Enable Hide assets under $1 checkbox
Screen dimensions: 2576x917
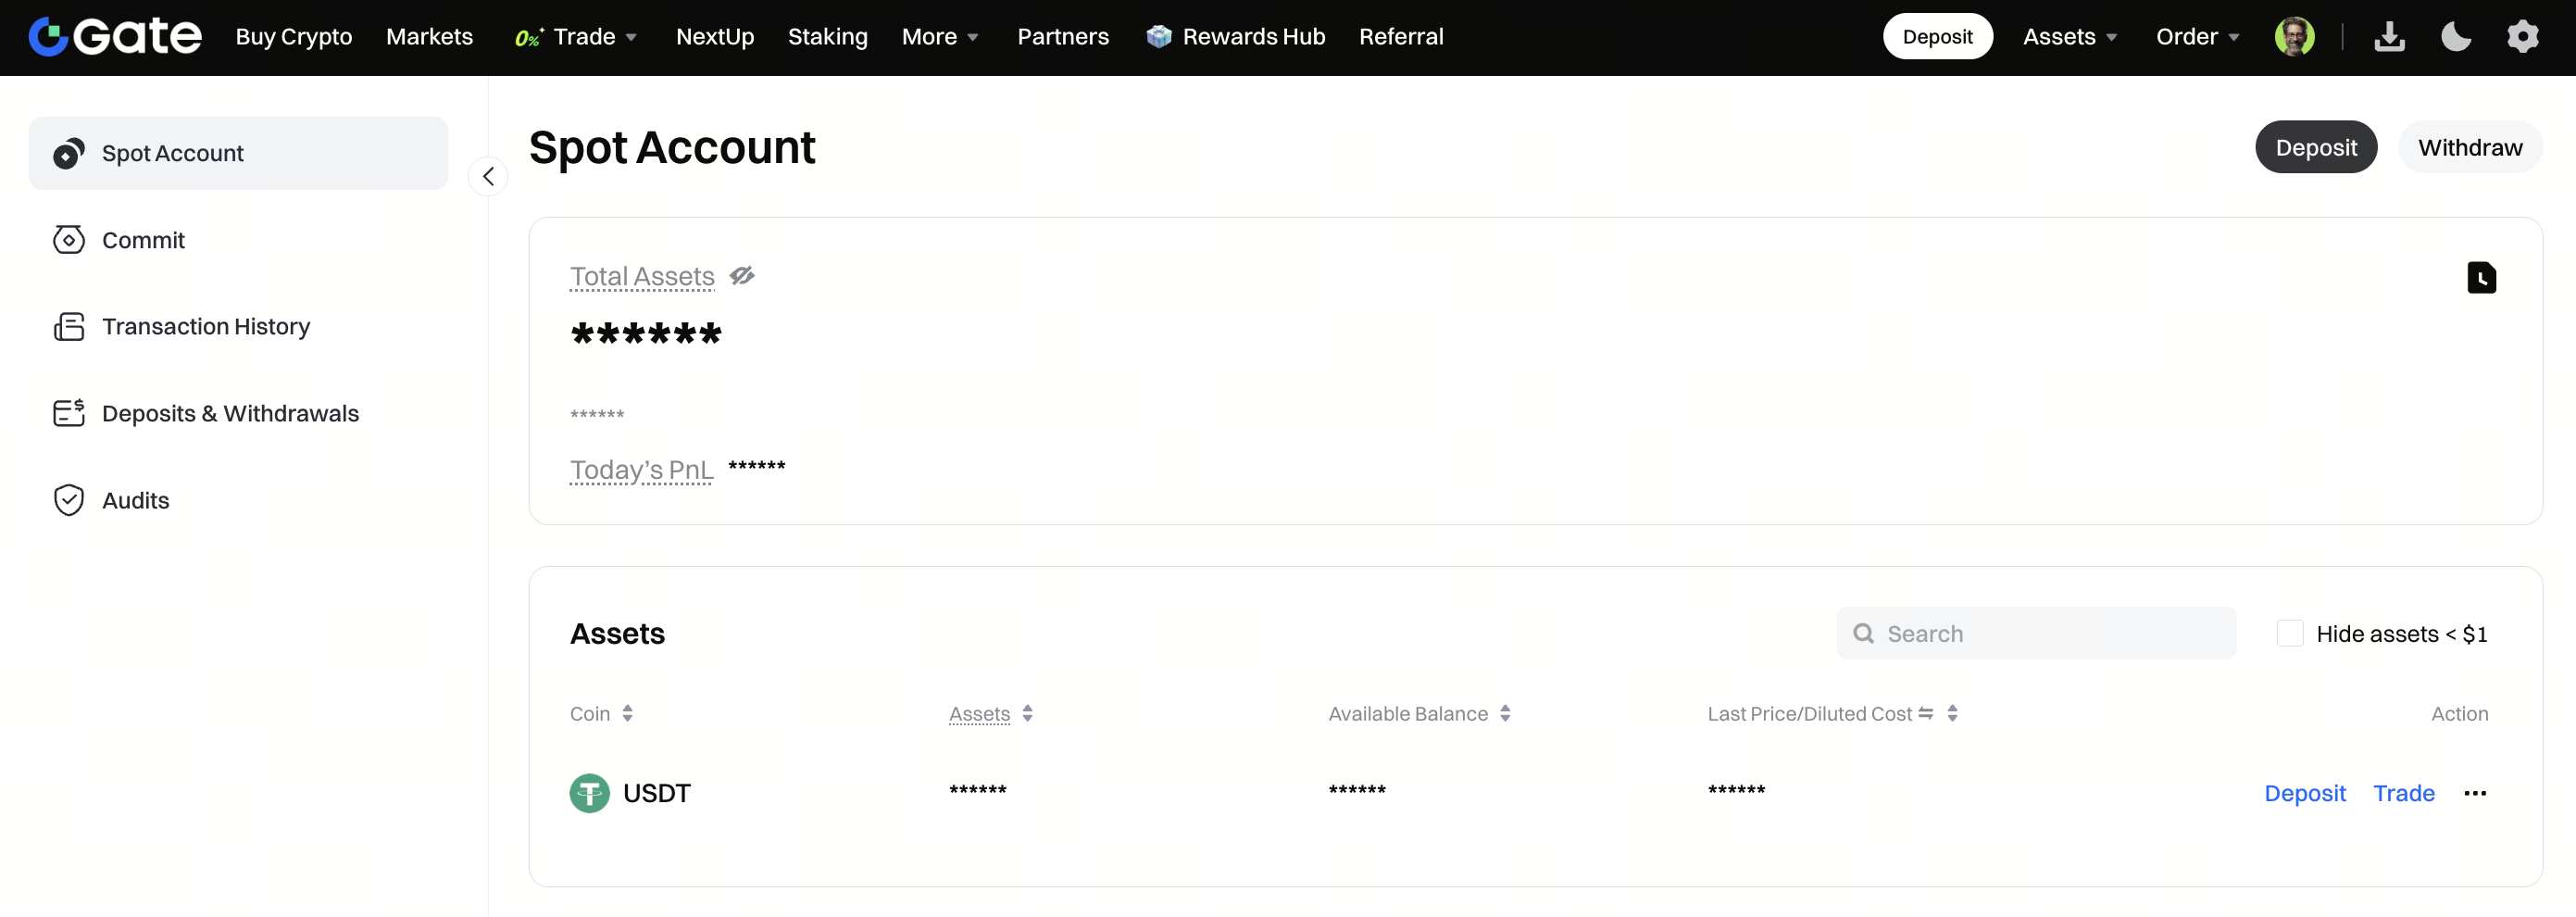click(2289, 633)
